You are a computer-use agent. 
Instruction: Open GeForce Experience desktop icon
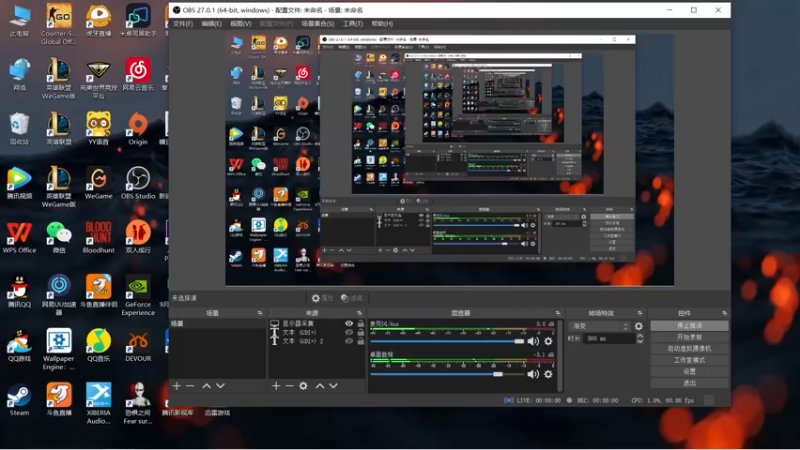click(x=138, y=295)
